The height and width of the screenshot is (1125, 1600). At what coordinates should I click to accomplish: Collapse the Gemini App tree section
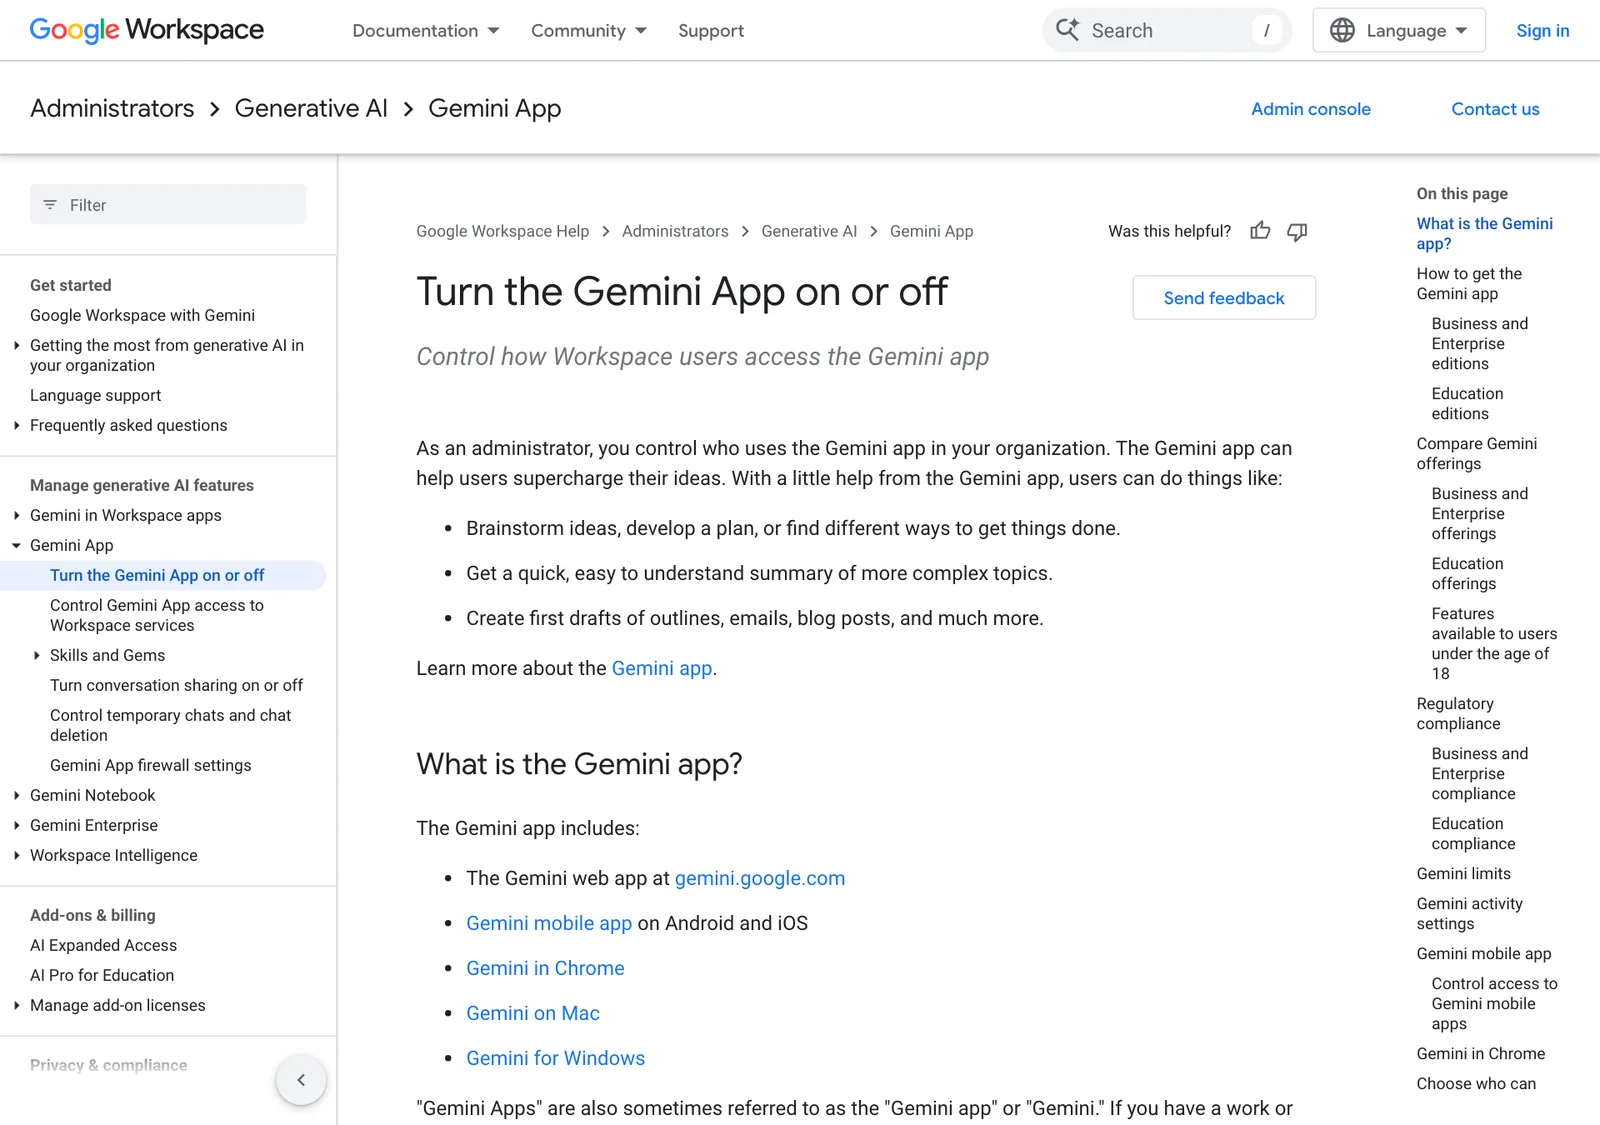pyautogui.click(x=16, y=545)
